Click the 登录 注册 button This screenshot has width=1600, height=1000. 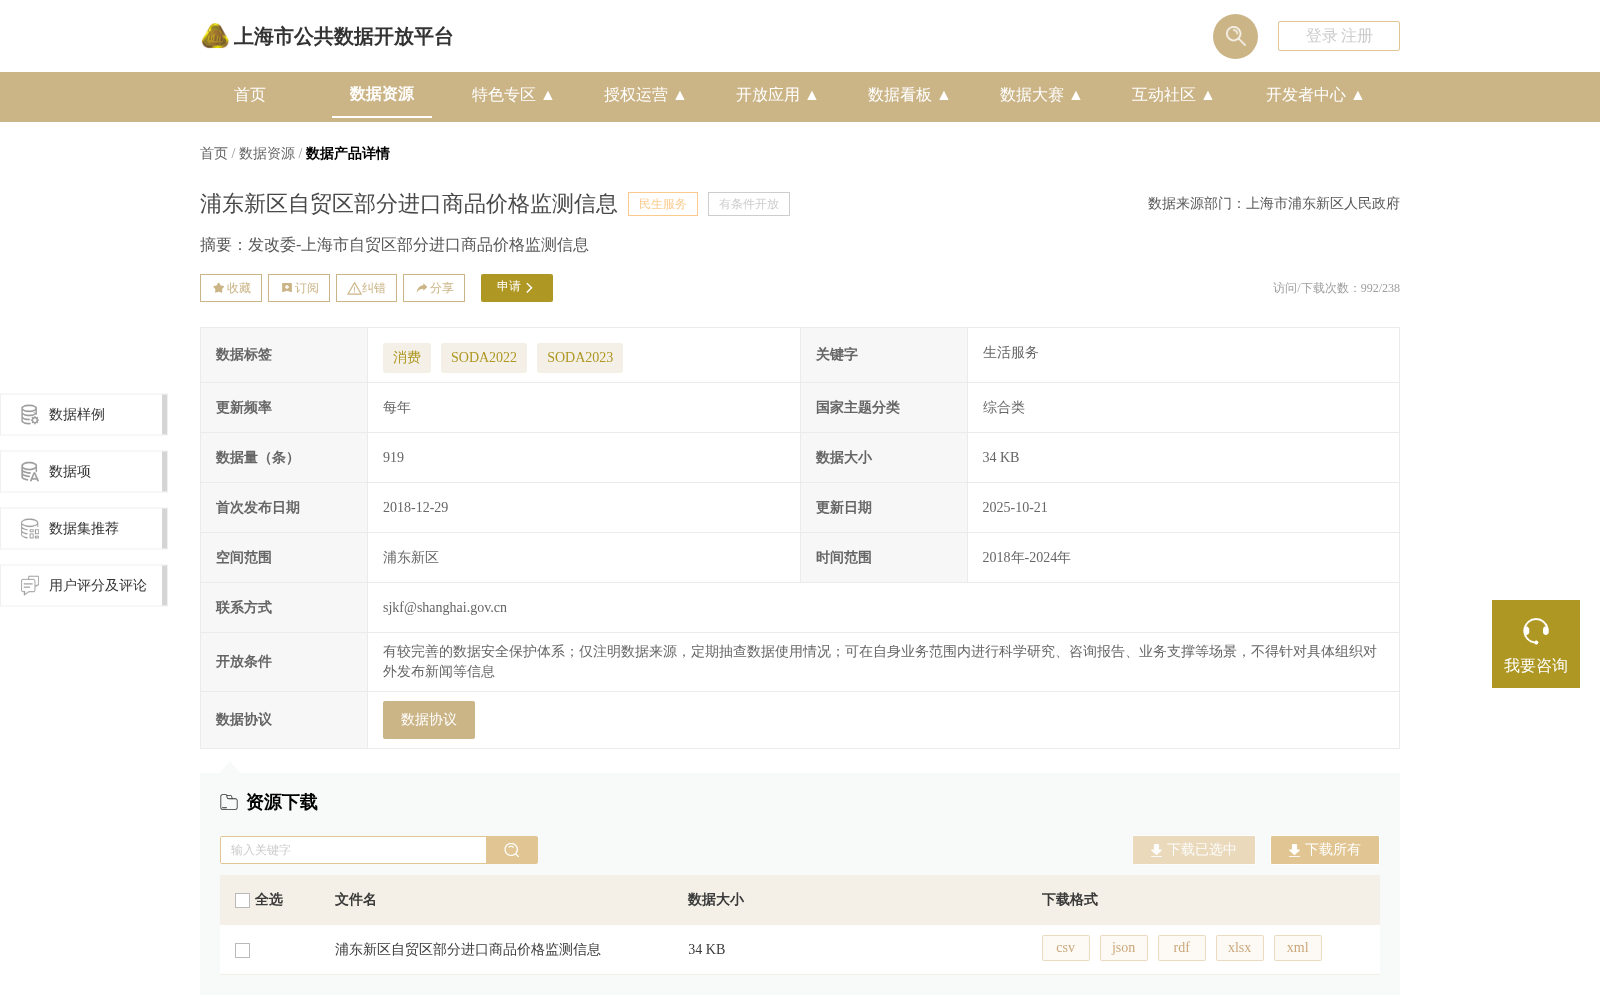click(x=1339, y=36)
